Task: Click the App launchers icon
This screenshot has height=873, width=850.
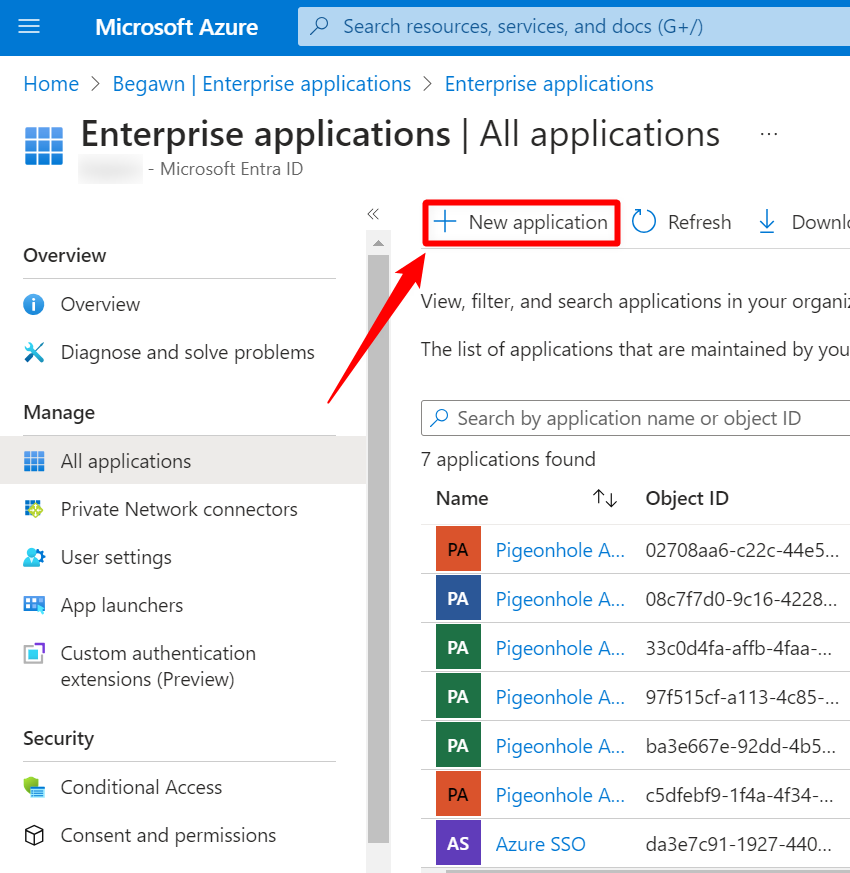Action: coord(34,605)
